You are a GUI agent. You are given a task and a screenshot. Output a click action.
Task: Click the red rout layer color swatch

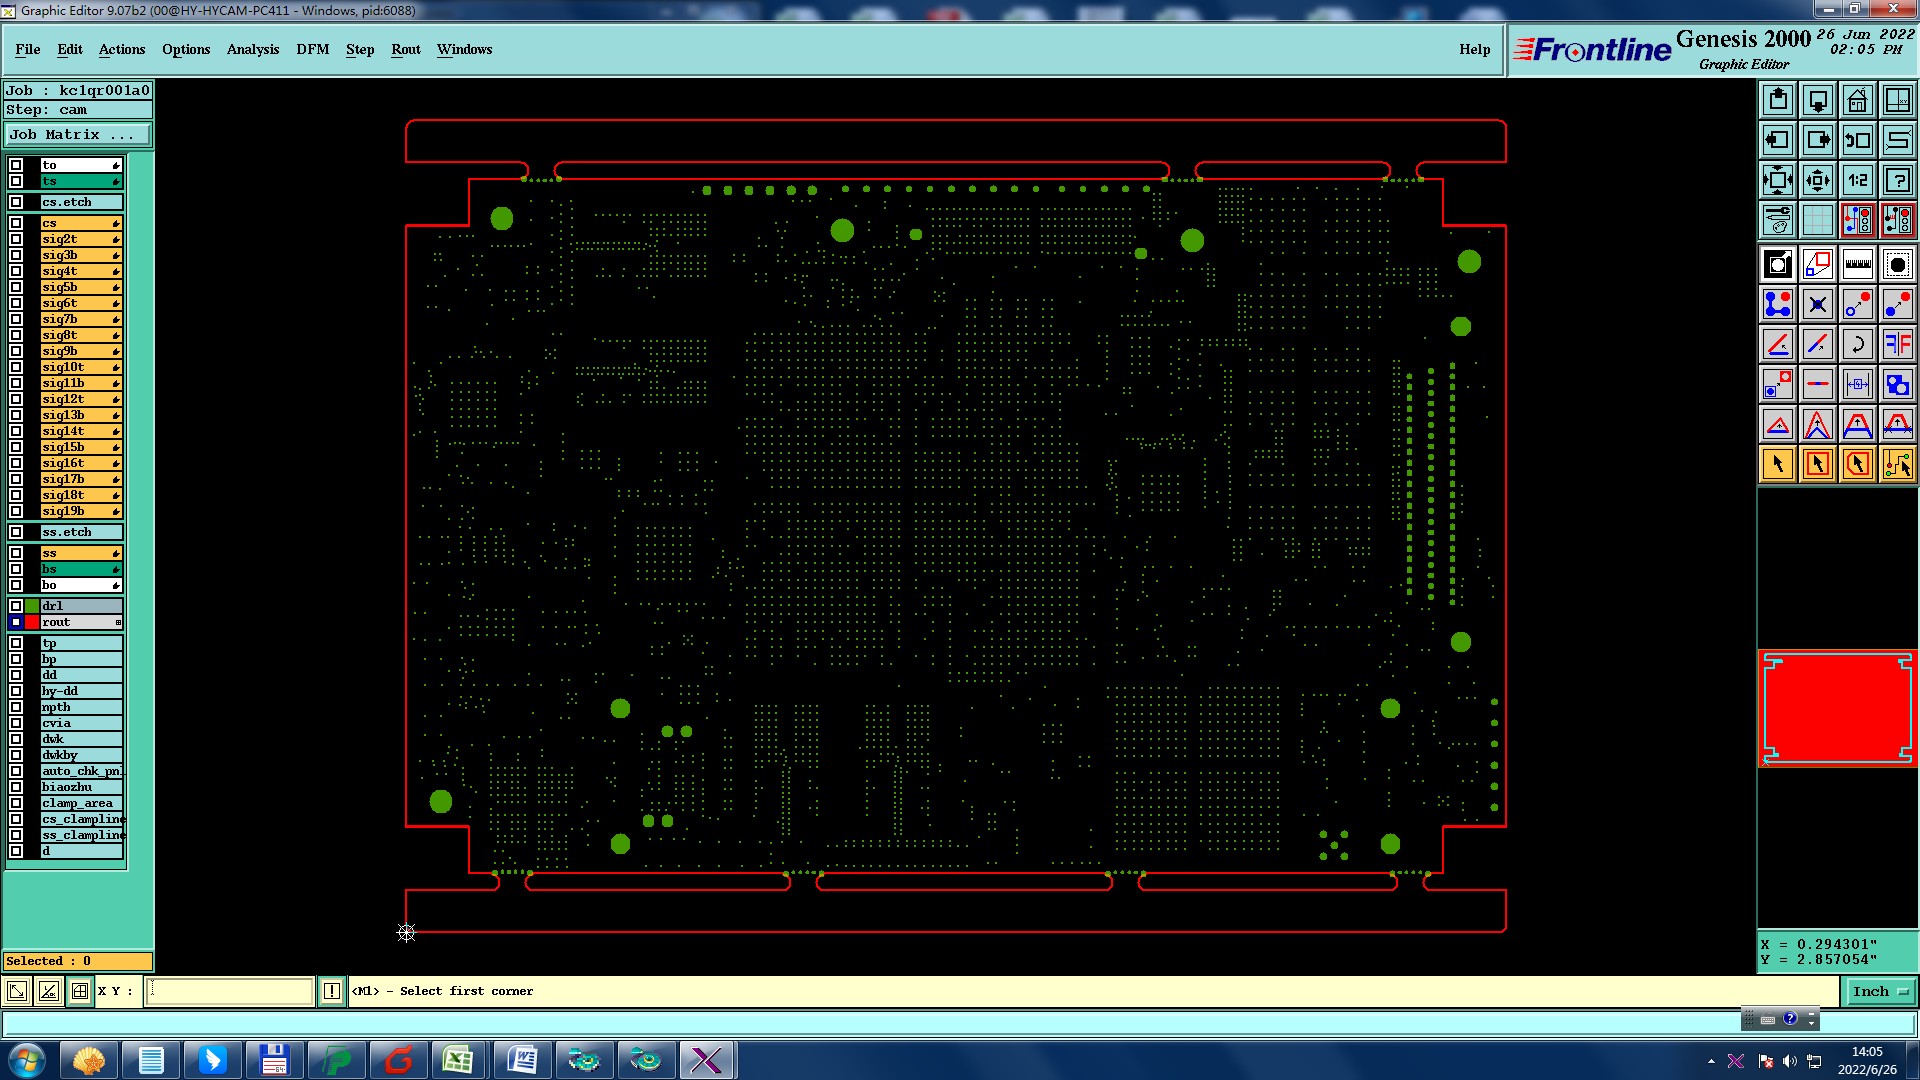32,622
